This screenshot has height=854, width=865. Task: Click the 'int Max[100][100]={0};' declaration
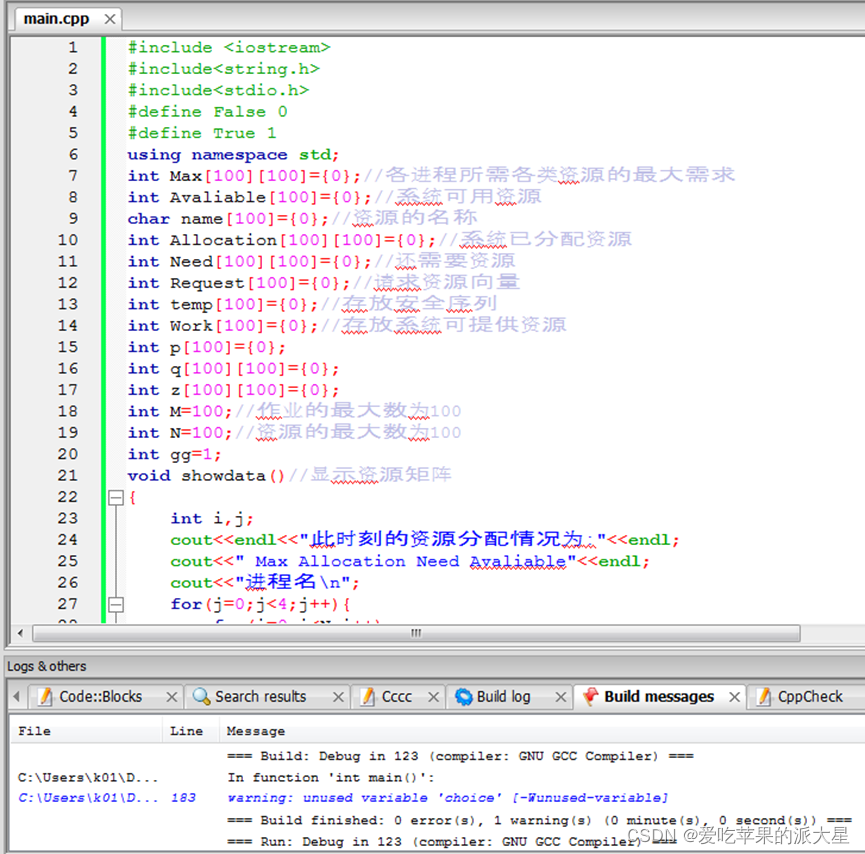(244, 177)
